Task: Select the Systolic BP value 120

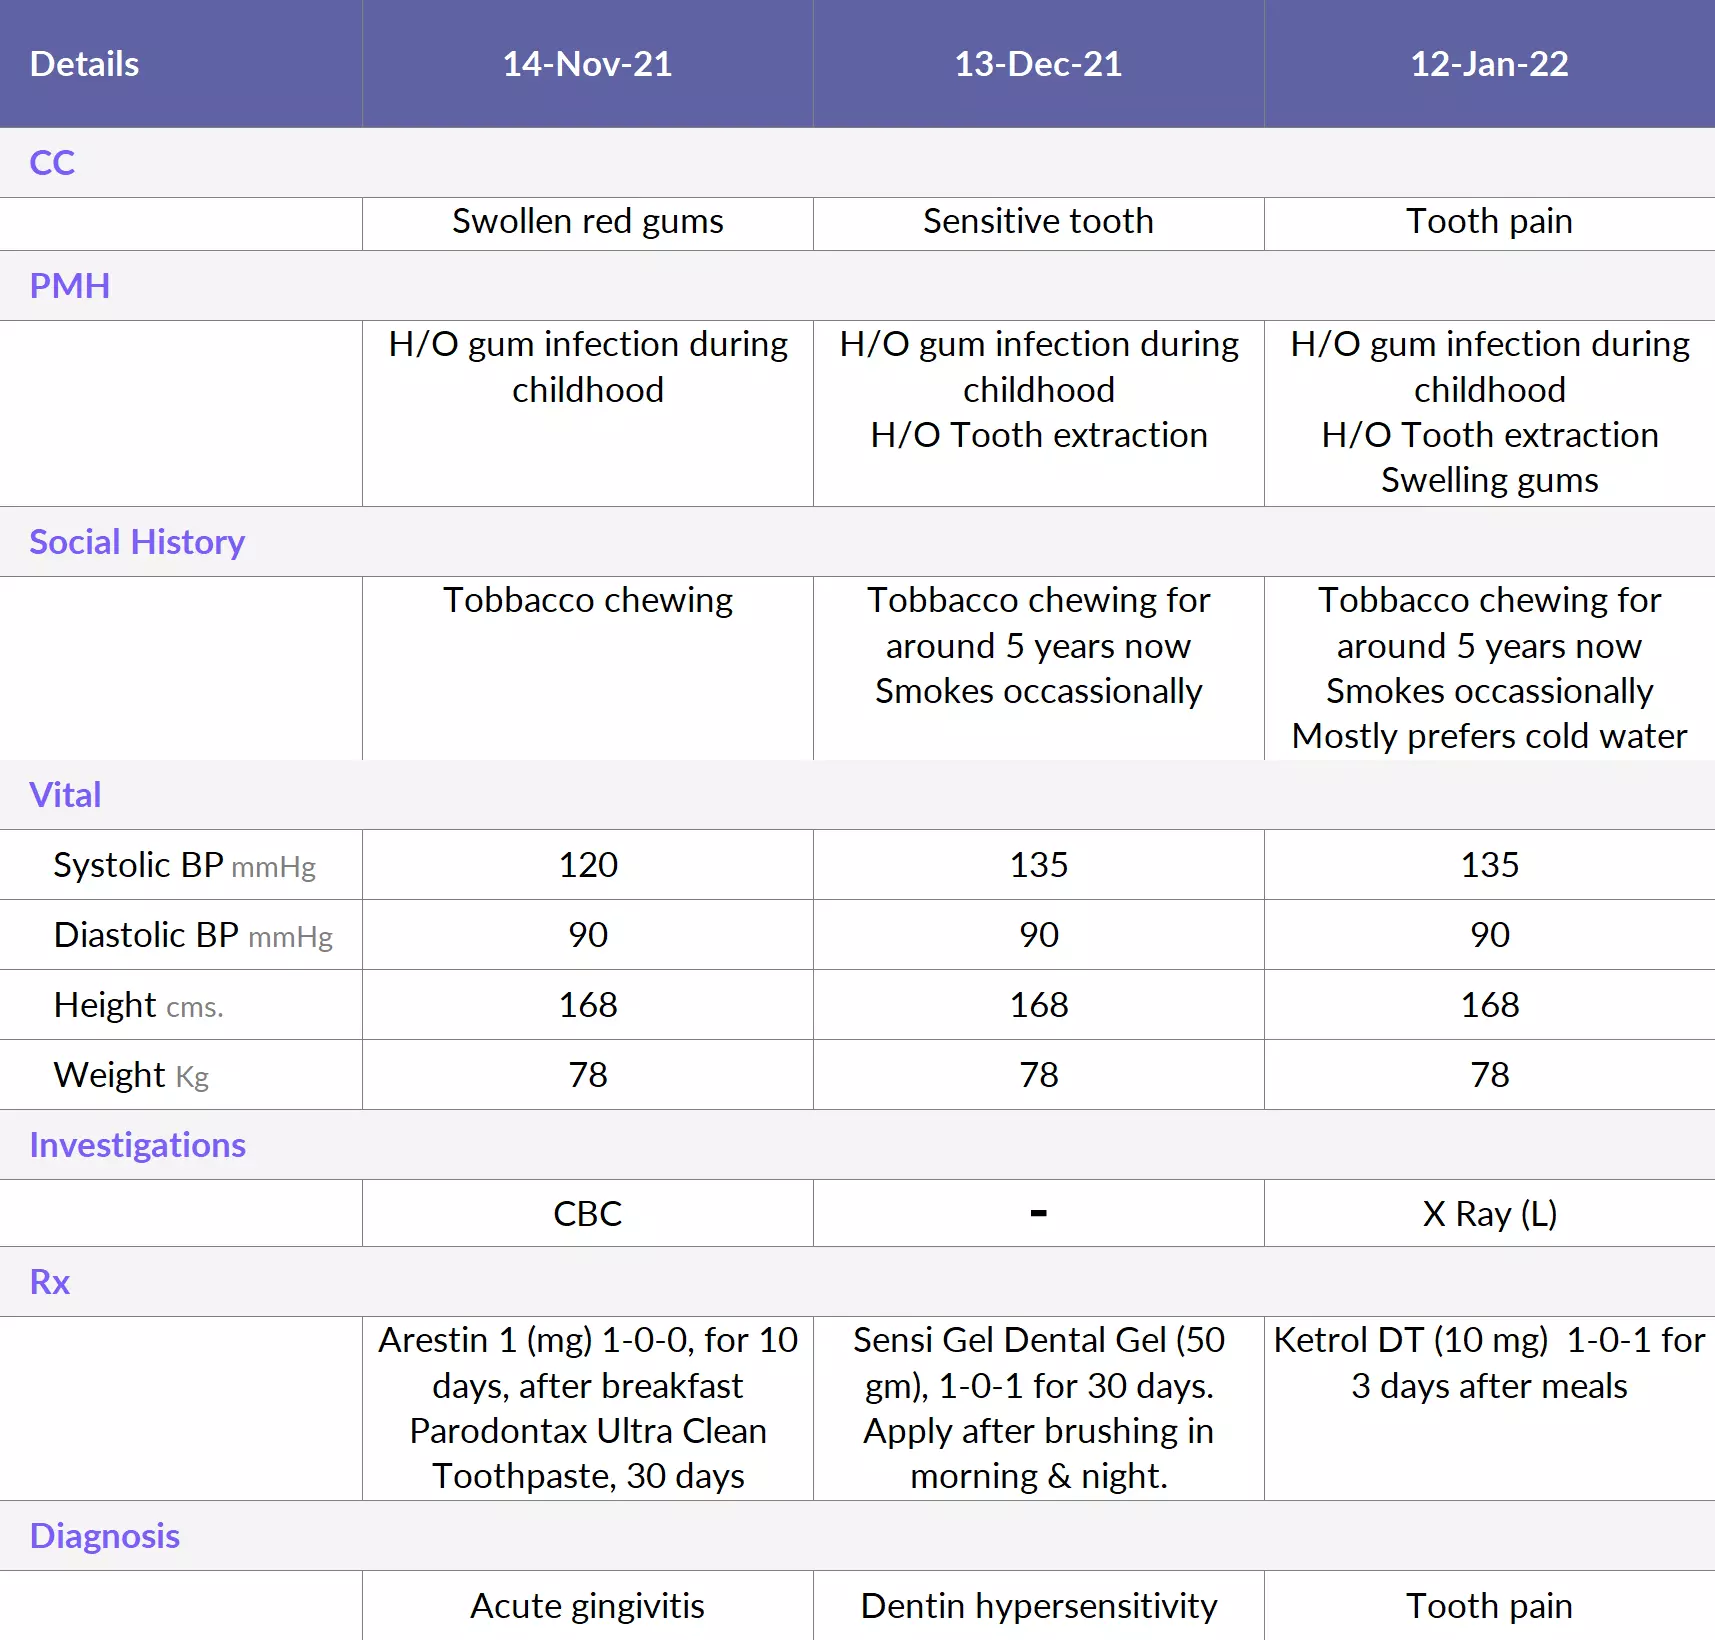Action: pos(588,865)
